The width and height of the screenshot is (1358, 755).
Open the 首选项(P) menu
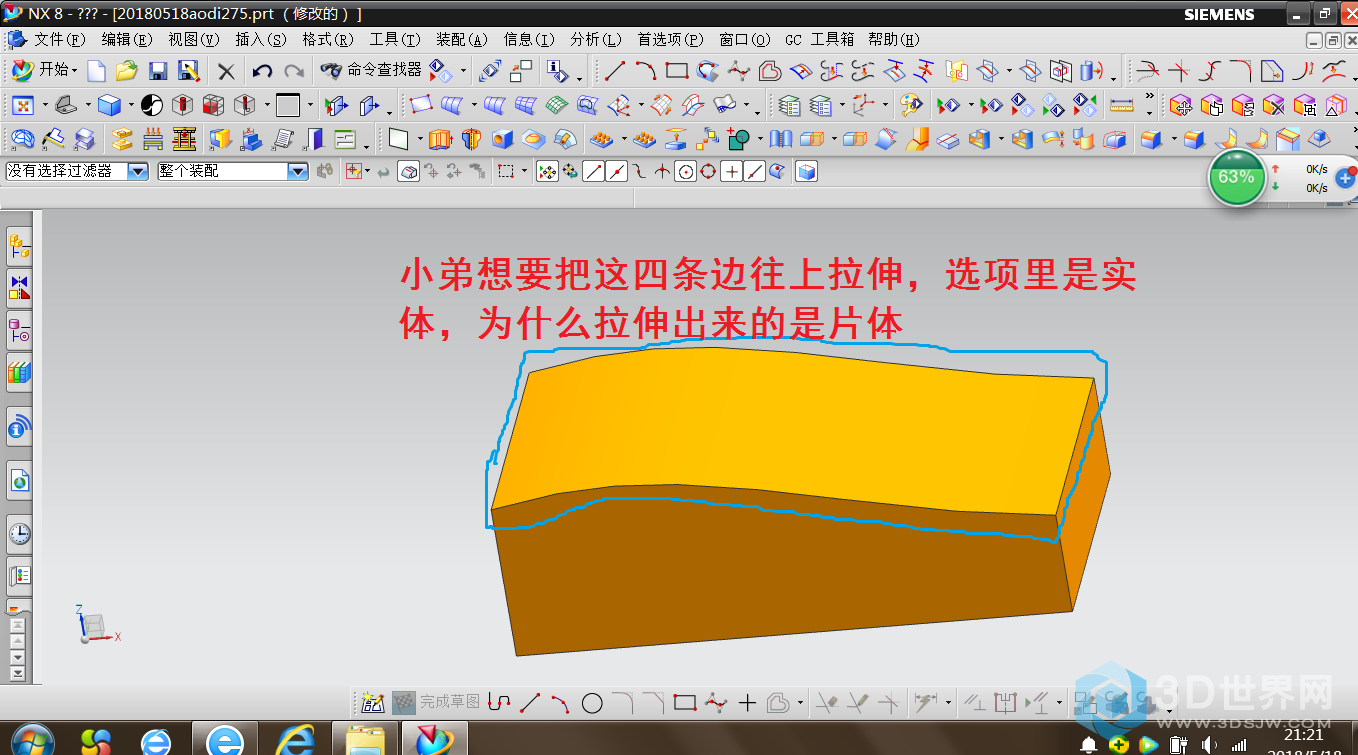tap(671, 39)
